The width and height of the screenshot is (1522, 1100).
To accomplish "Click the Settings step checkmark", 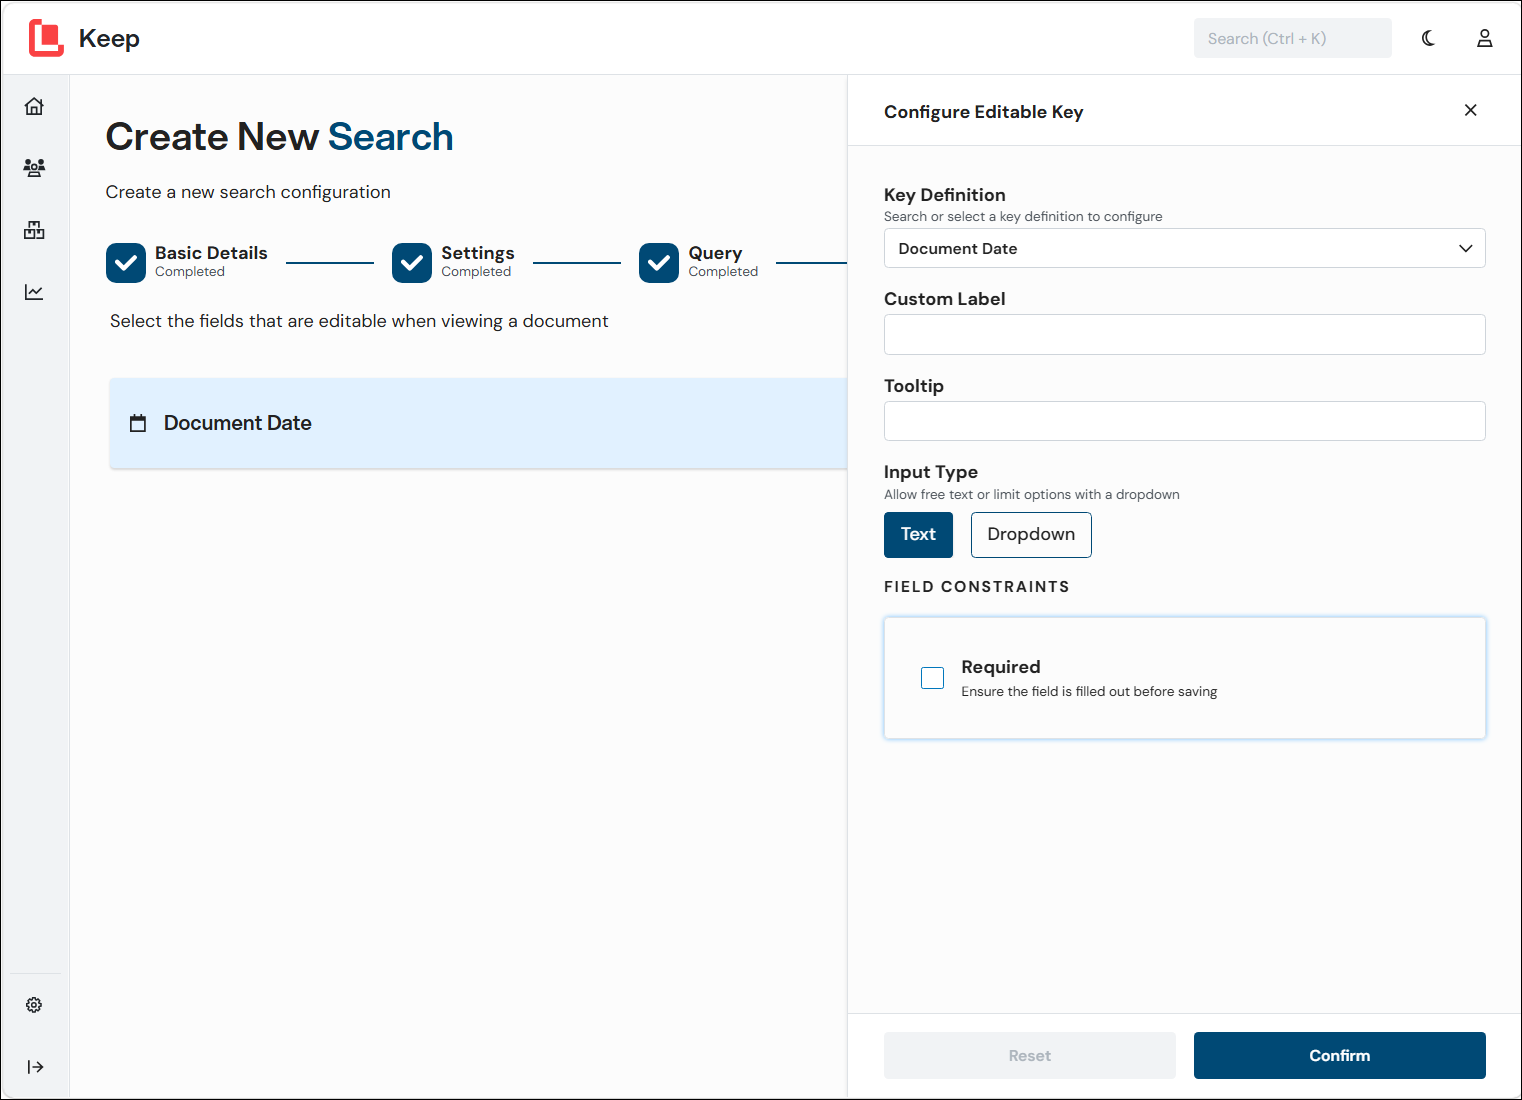I will (x=412, y=263).
